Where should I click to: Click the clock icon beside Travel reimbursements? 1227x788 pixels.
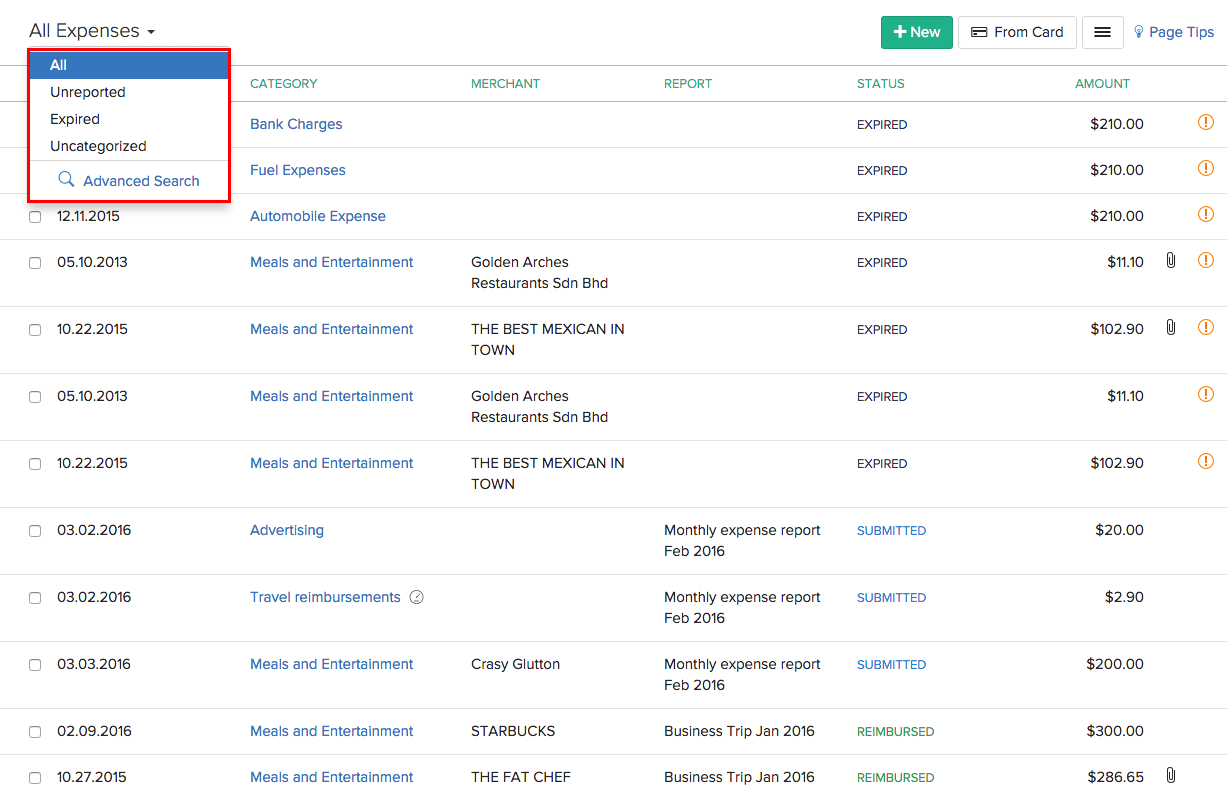click(x=417, y=597)
